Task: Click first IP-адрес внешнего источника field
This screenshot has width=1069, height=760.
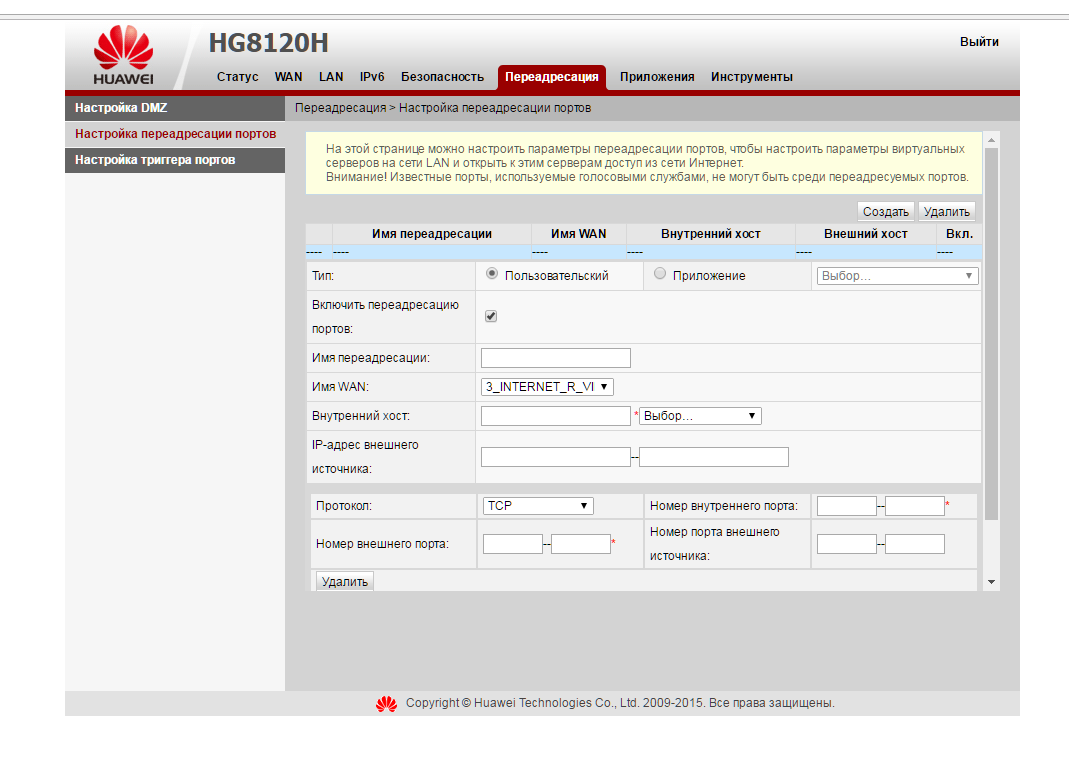Action: click(556, 457)
